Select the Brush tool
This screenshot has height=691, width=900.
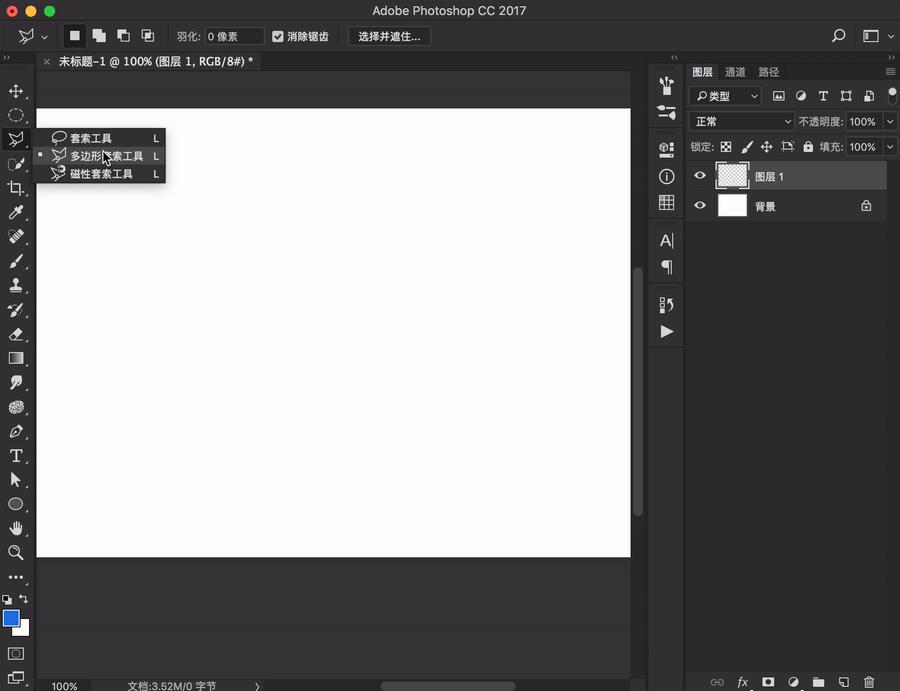point(16,261)
